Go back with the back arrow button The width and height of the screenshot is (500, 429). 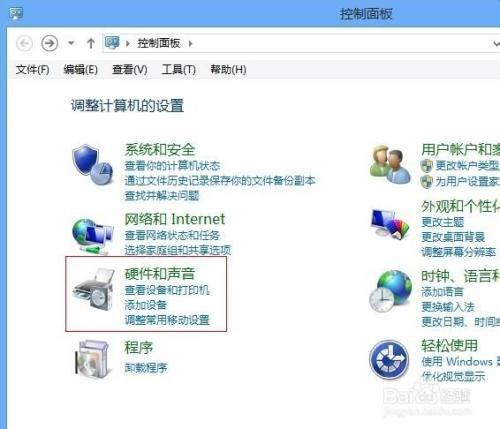pyautogui.click(x=24, y=43)
